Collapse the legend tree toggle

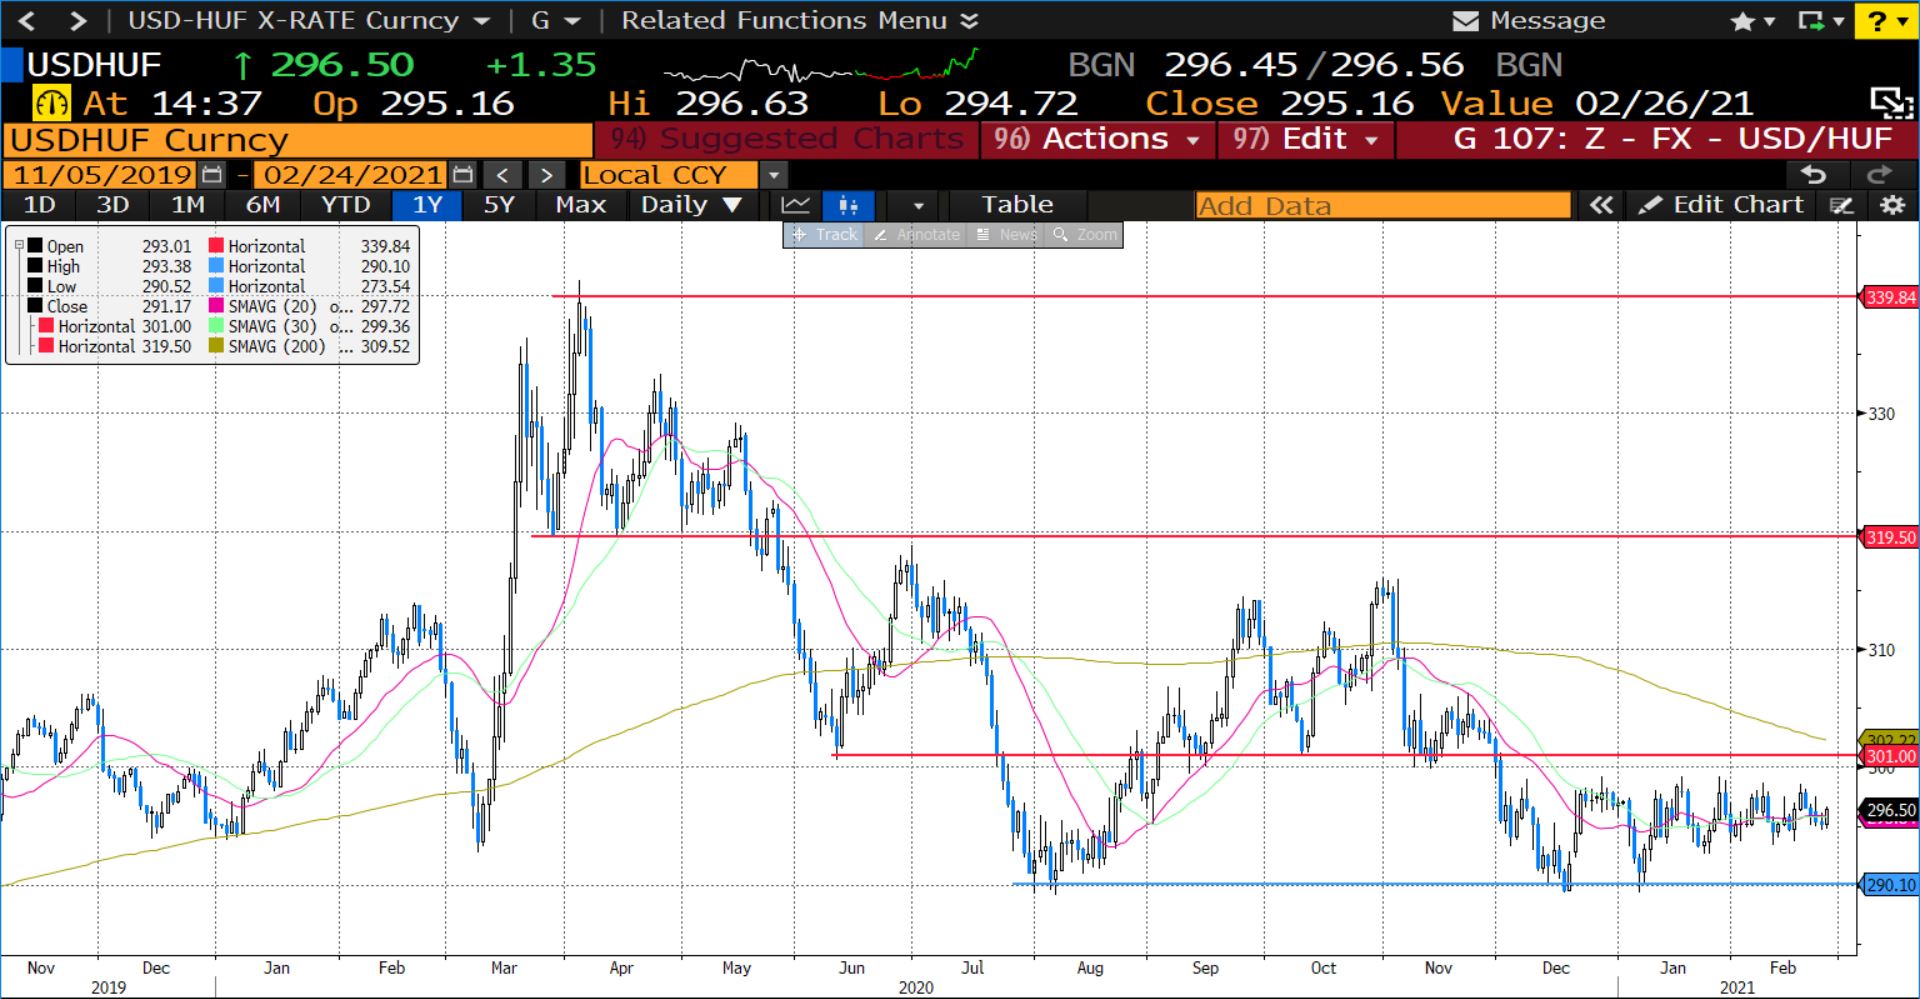pyautogui.click(x=18, y=245)
